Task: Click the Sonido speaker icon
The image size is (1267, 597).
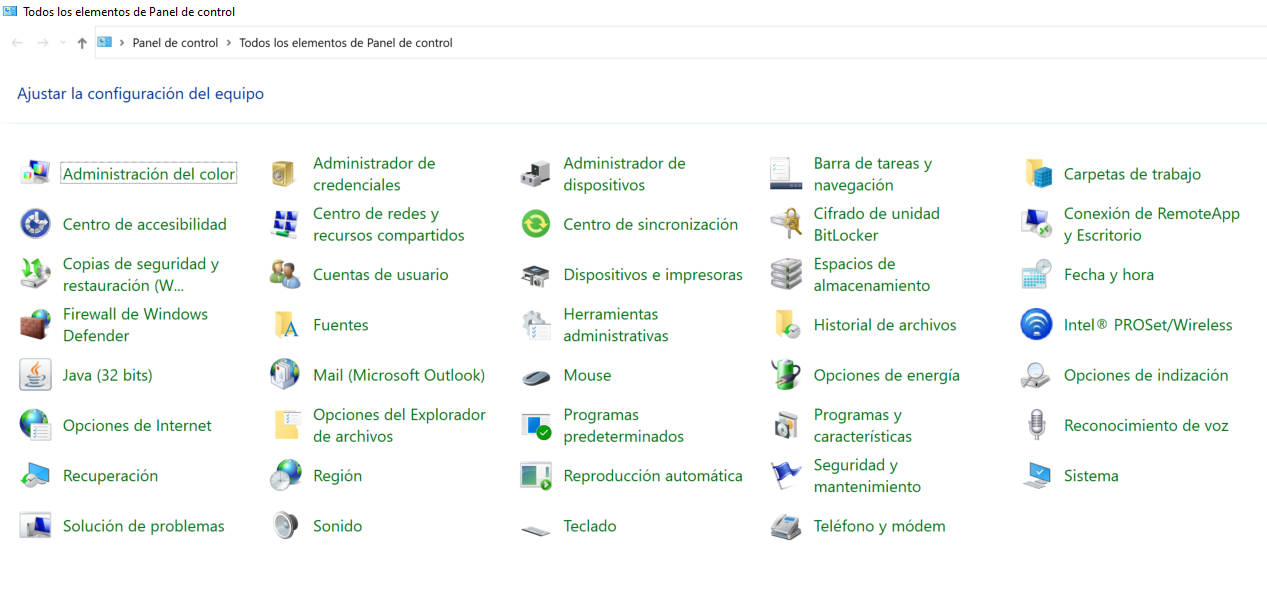Action: [285, 526]
